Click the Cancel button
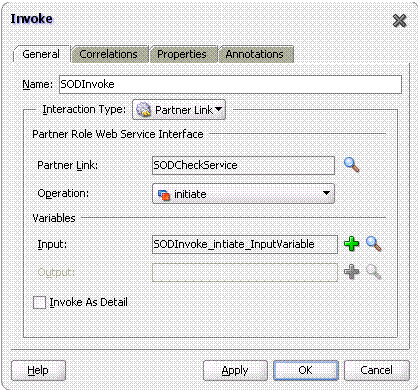Viewport: 418px width, 391px height. (376, 370)
